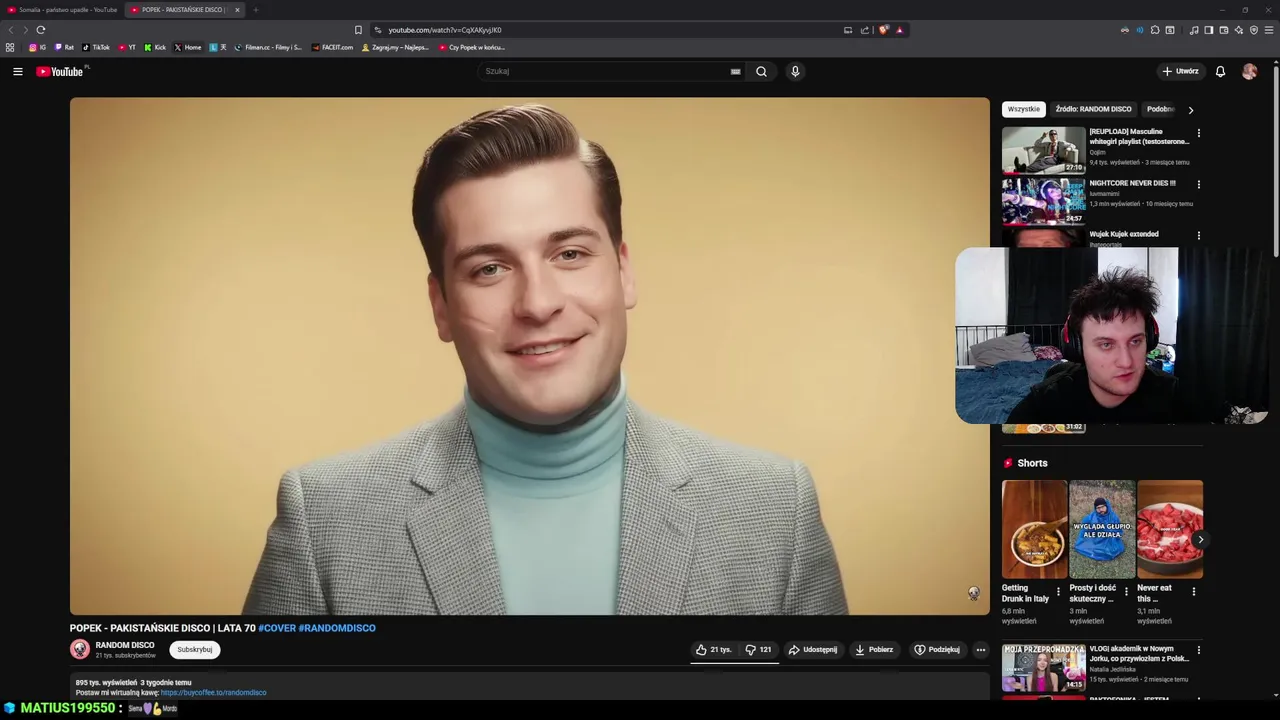The height and width of the screenshot is (720, 1280).
Task: Open the account avatar menu
Action: tap(1249, 71)
